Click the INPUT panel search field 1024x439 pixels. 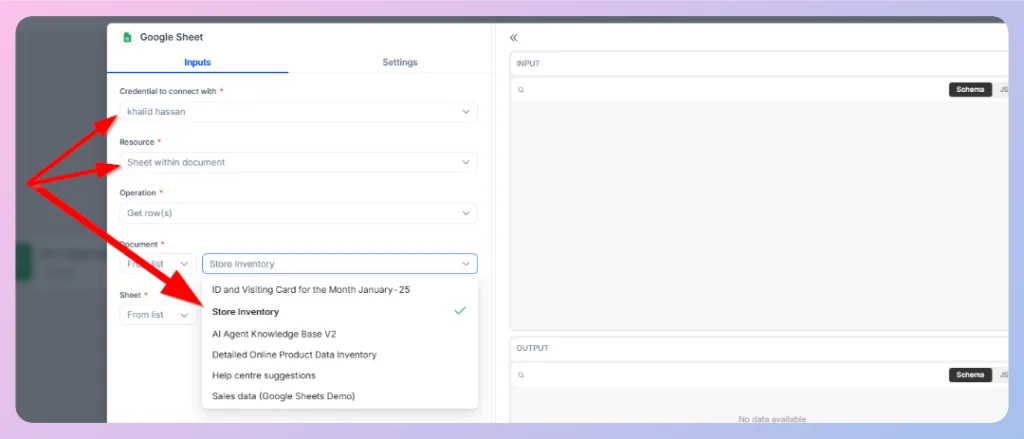tap(731, 90)
